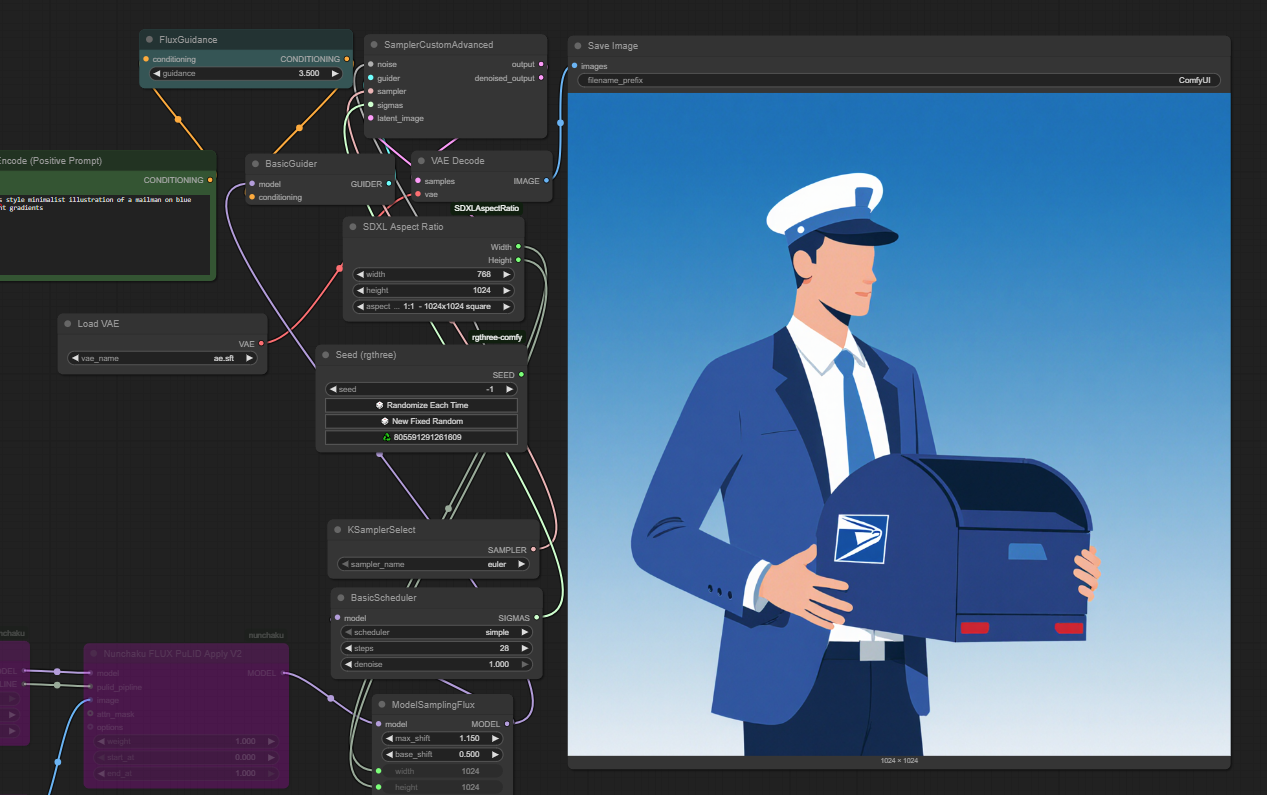
Task: Increase steps 28 with right arrow
Action: [x=525, y=649]
